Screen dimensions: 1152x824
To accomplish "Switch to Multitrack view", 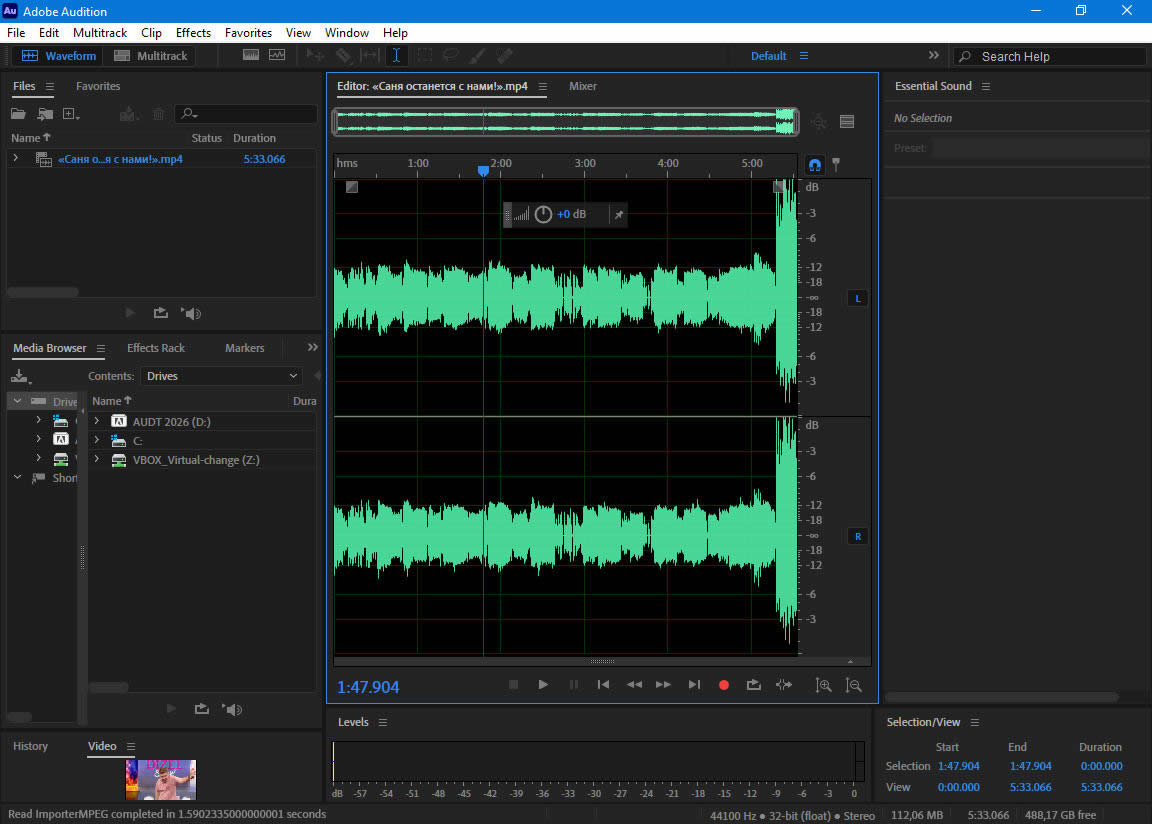I will [151, 56].
